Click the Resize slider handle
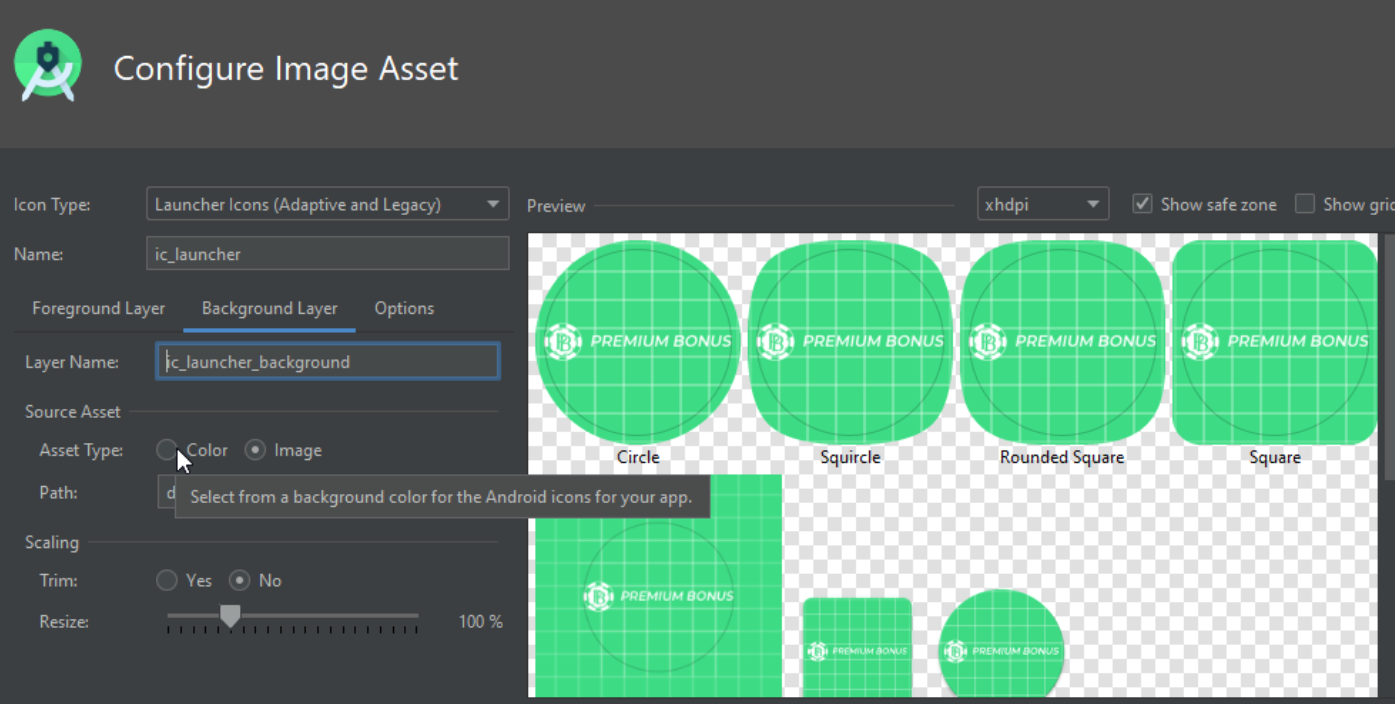 (230, 615)
